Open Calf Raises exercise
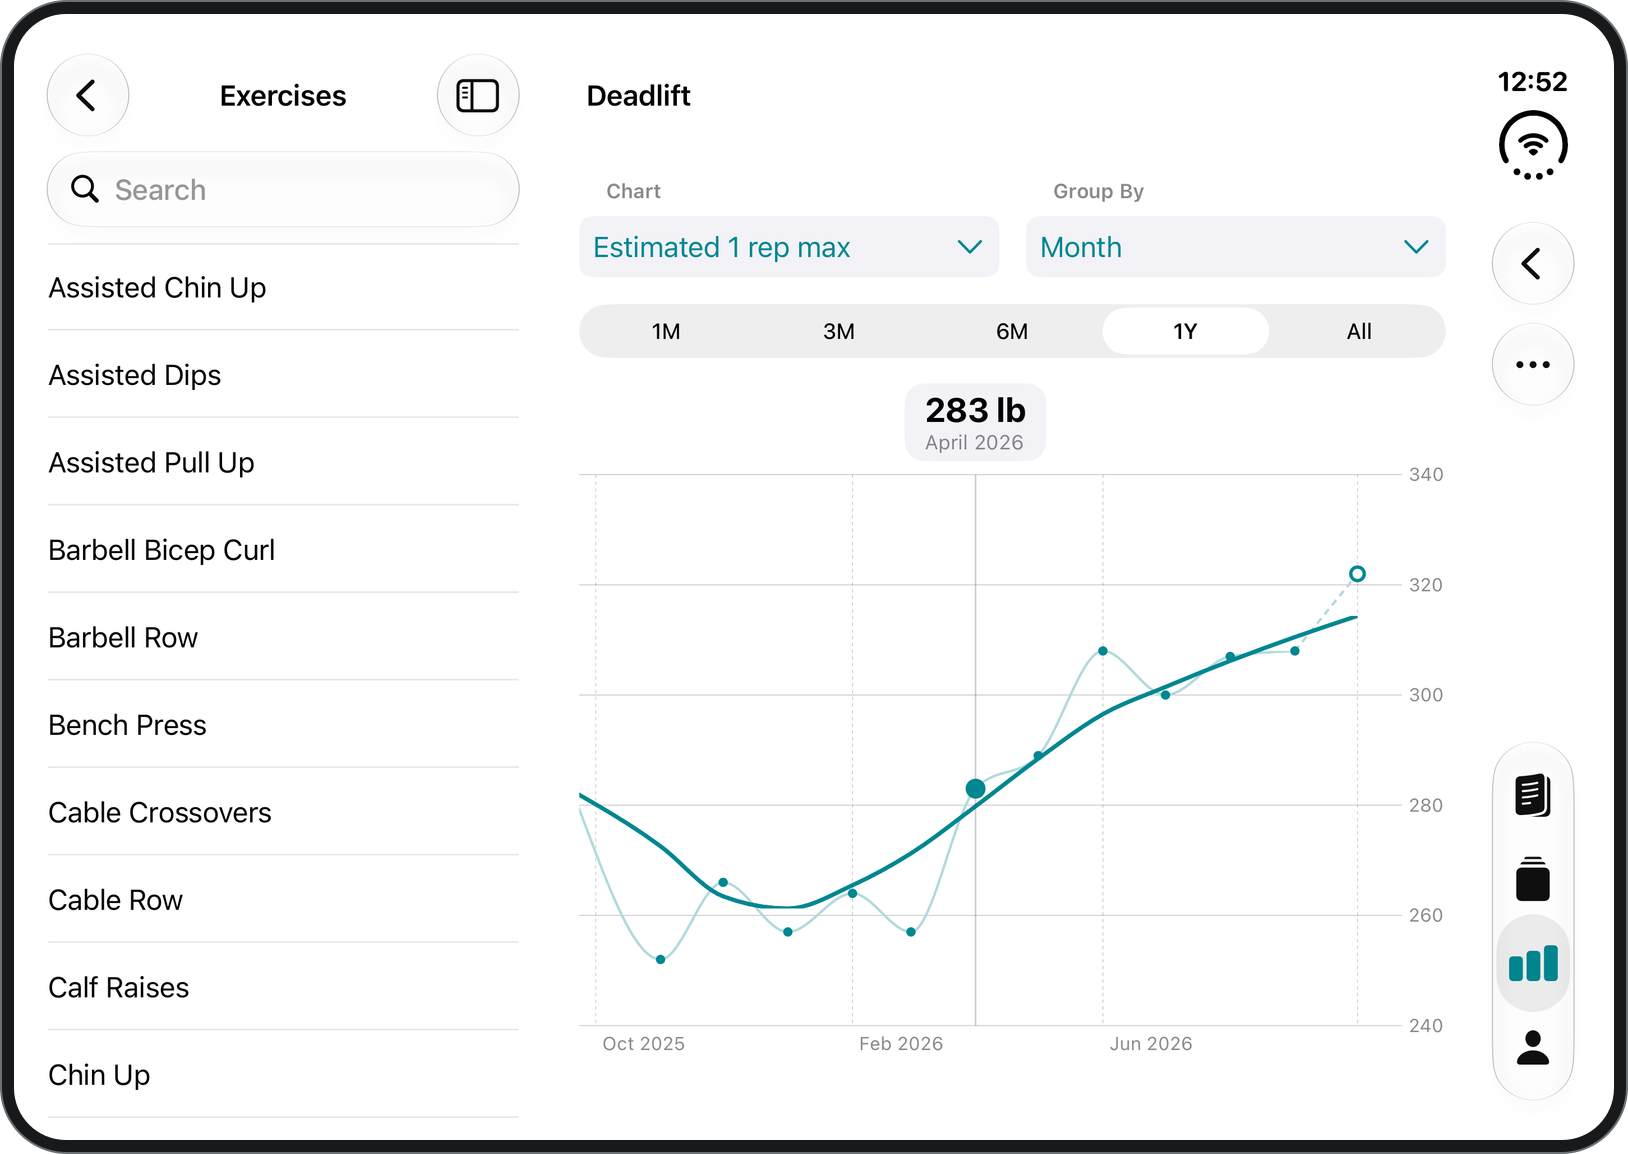1628x1154 pixels. click(x=283, y=988)
